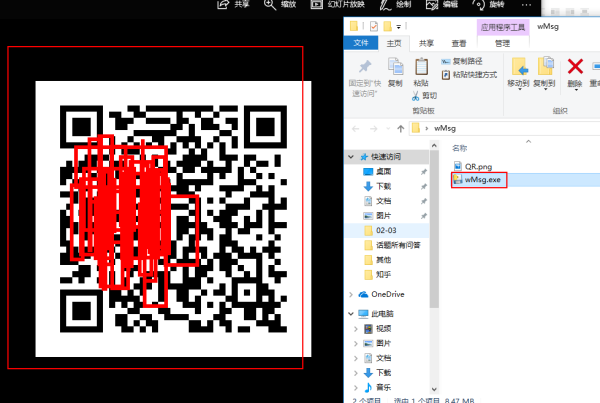Click the Delete red X icon

pyautogui.click(x=575, y=67)
